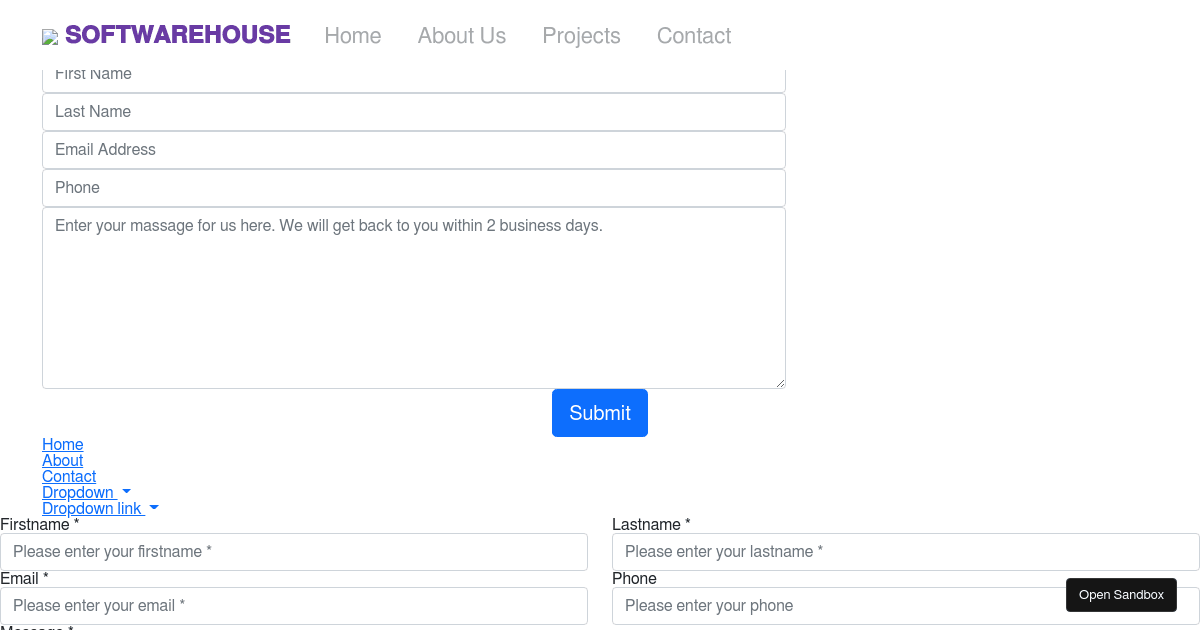Click the SOFTWAREHOUSE logo image icon
This screenshot has width=1200, height=630.
click(50, 36)
